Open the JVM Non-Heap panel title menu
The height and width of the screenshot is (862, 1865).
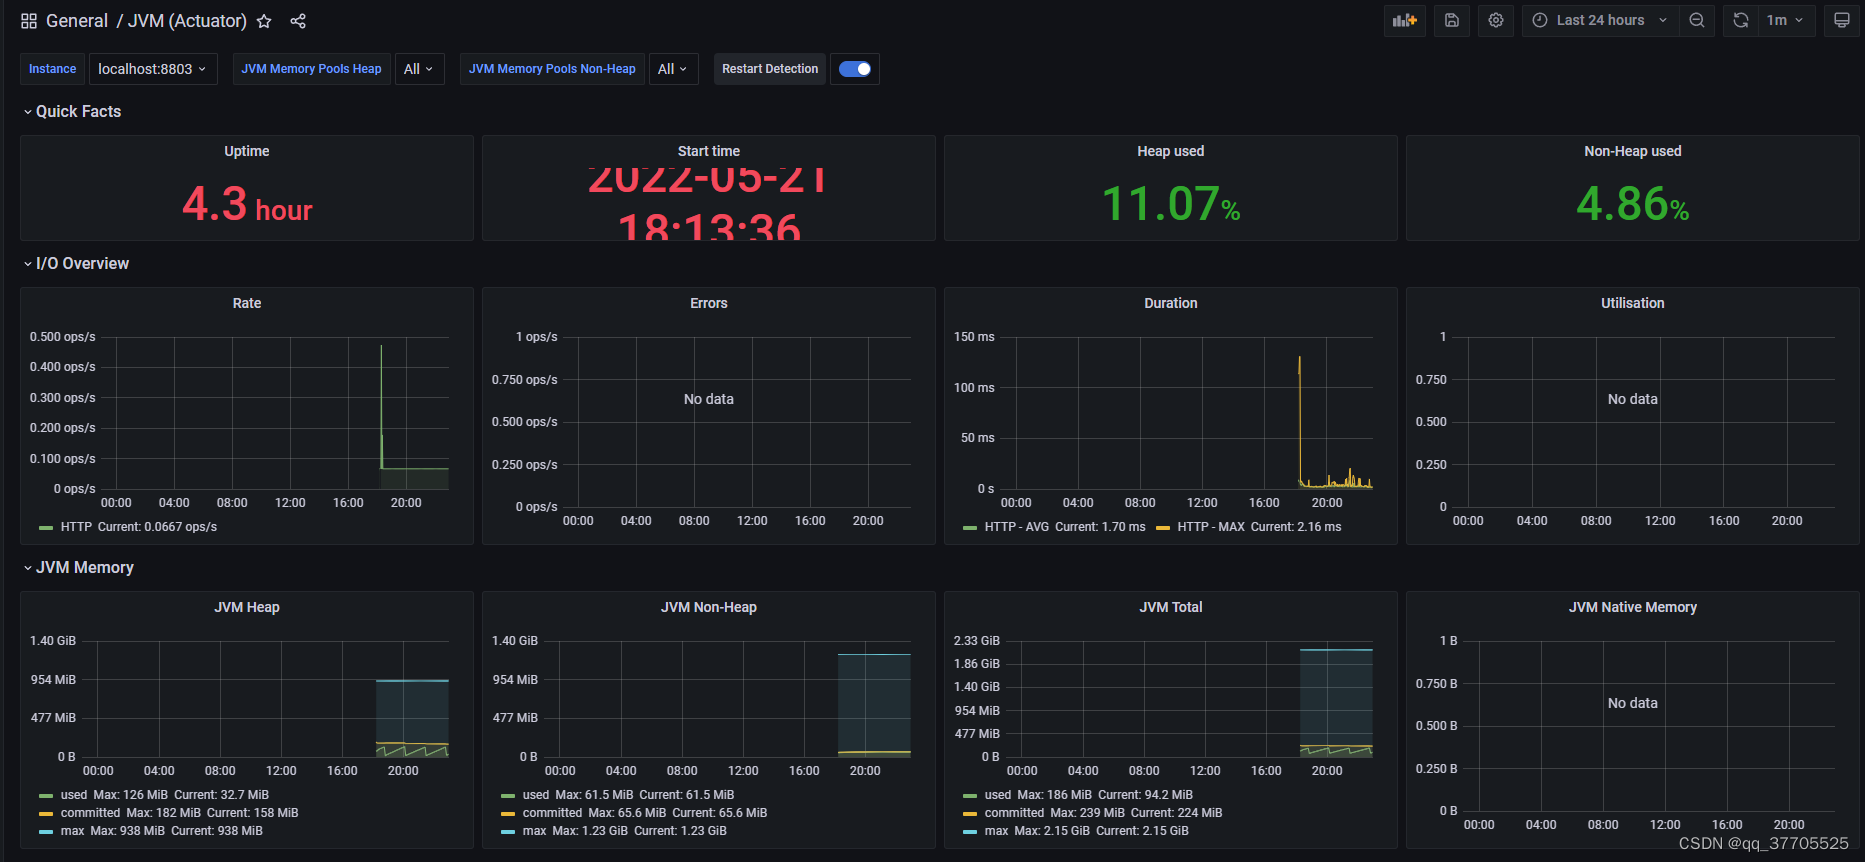click(709, 607)
